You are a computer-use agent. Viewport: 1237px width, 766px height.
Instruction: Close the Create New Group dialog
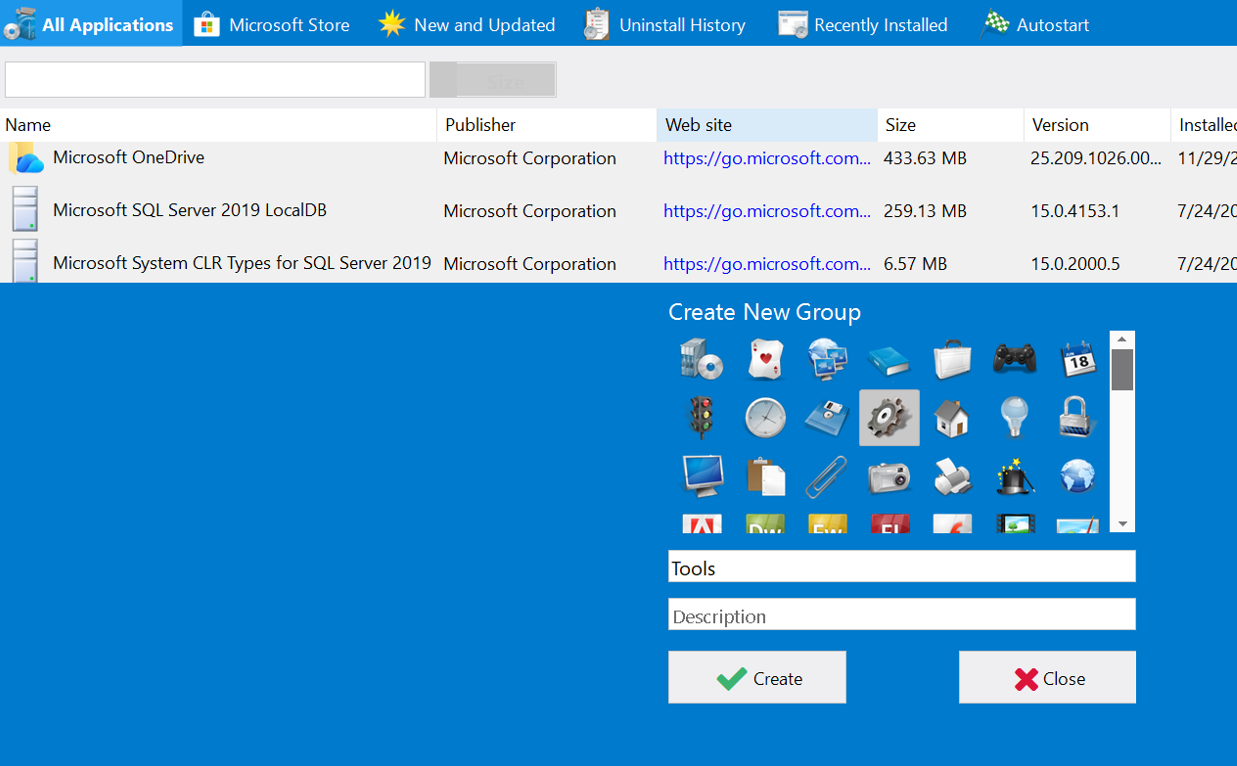1047,678
